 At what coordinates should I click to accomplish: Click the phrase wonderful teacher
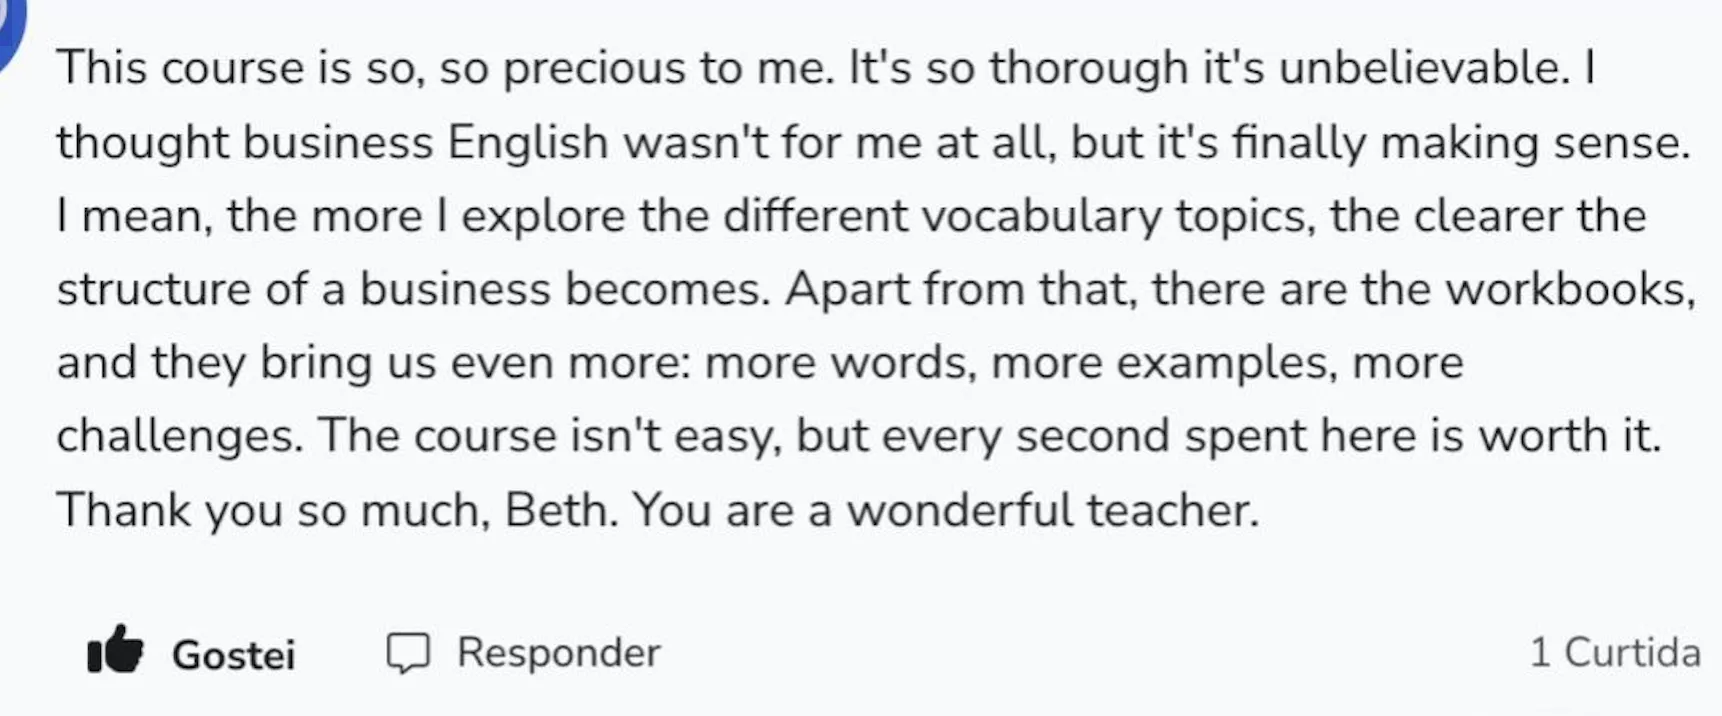(x=1052, y=510)
